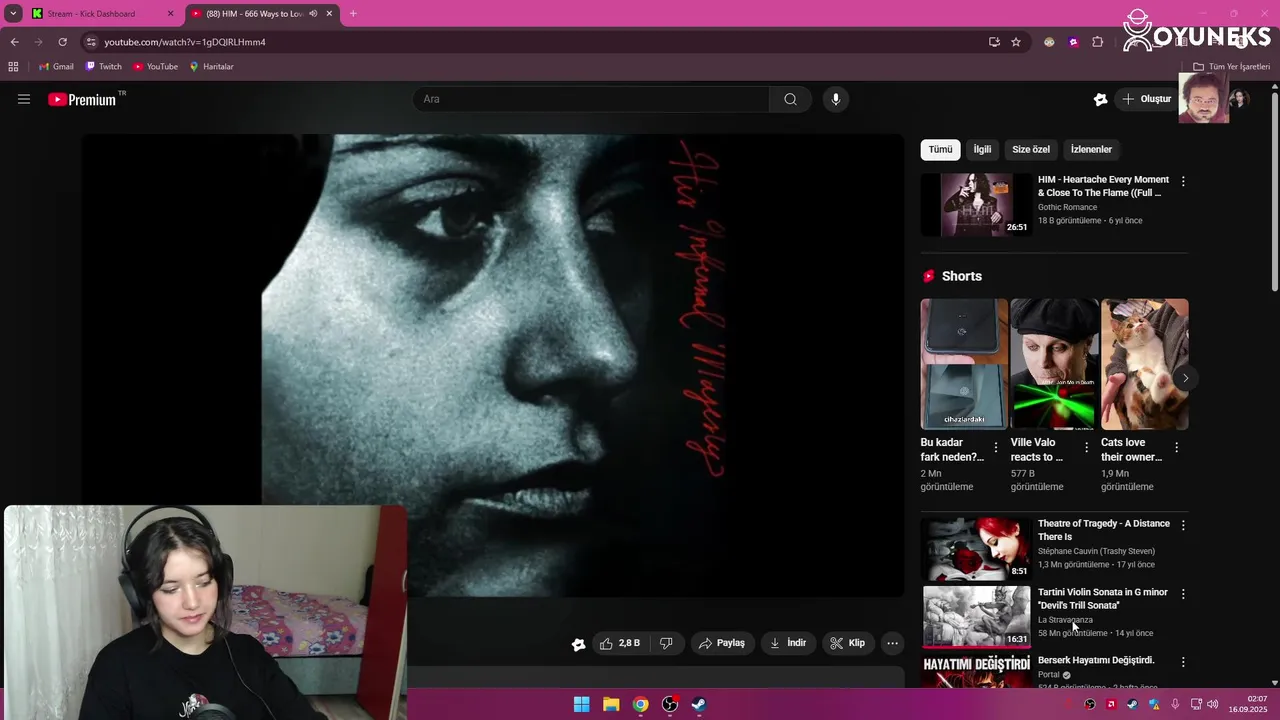1280x720 pixels.
Task: Open the browser Extensions puzzle icon
Action: [x=1097, y=42]
